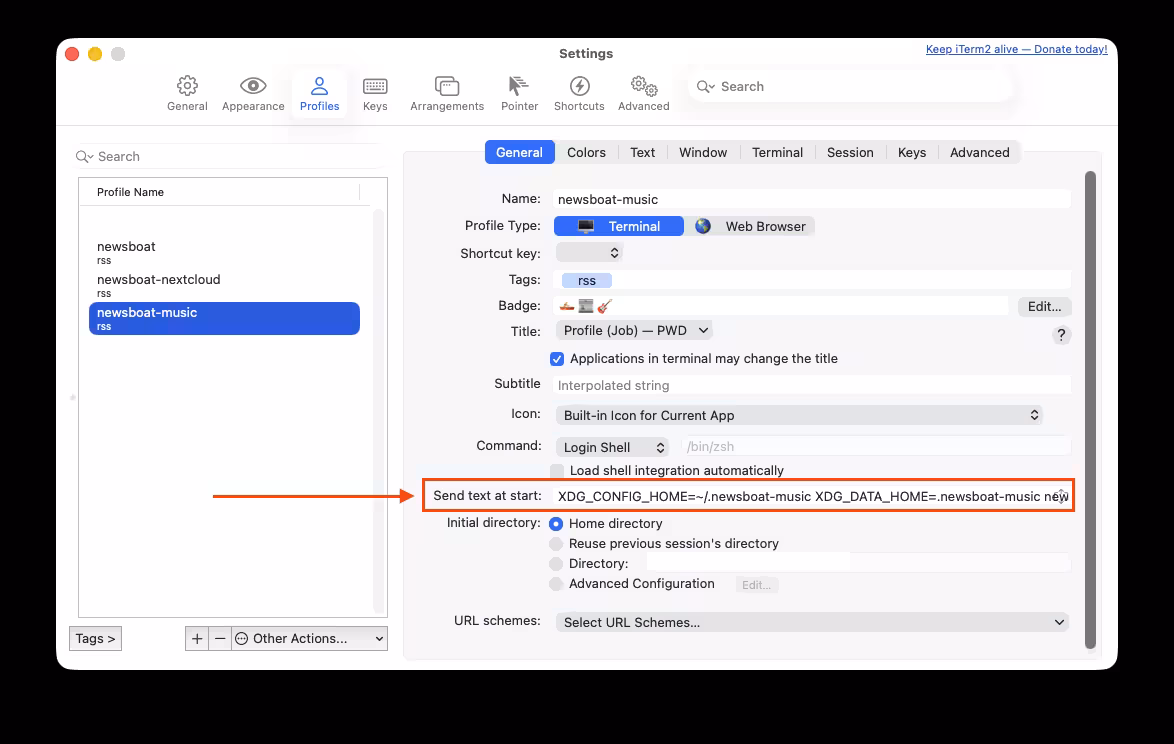
Task: Open Select URL Schemes dropdown
Action: click(x=812, y=622)
